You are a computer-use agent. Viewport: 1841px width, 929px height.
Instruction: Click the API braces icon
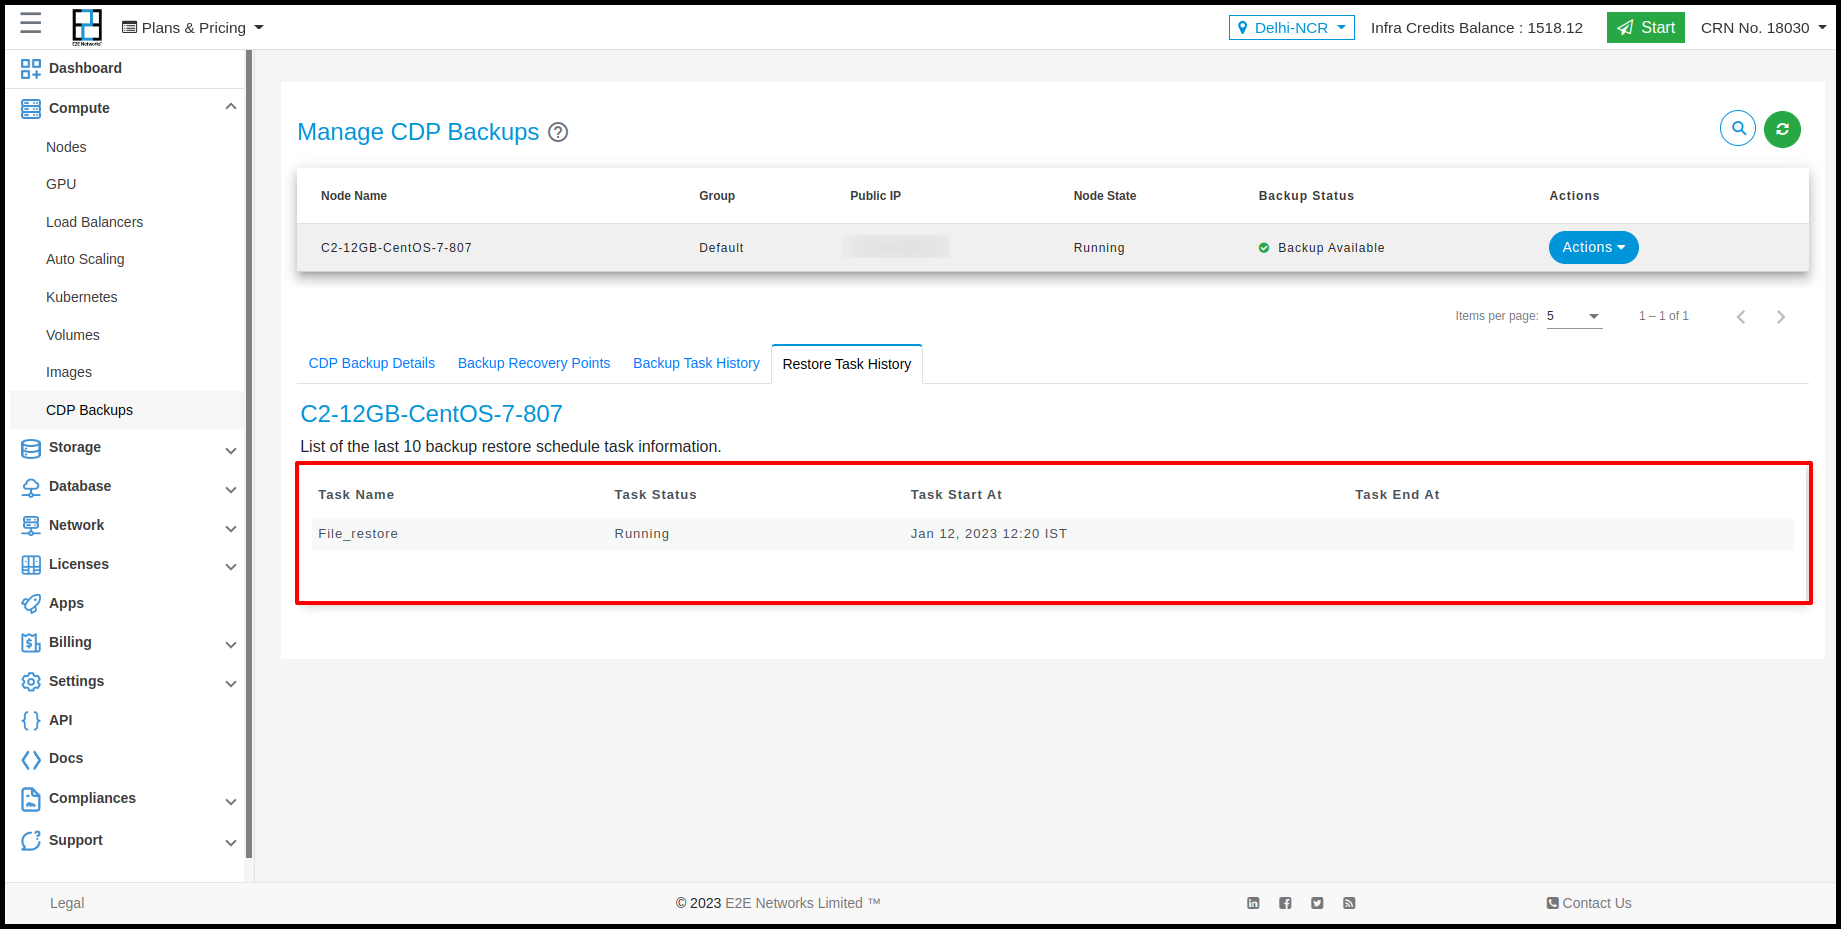click(31, 721)
